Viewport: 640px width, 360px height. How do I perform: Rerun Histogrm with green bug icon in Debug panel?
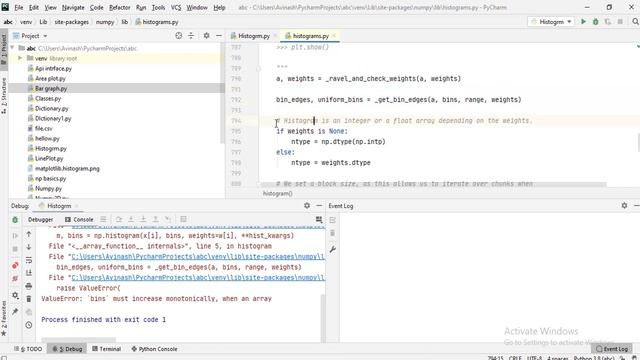(x=15, y=220)
